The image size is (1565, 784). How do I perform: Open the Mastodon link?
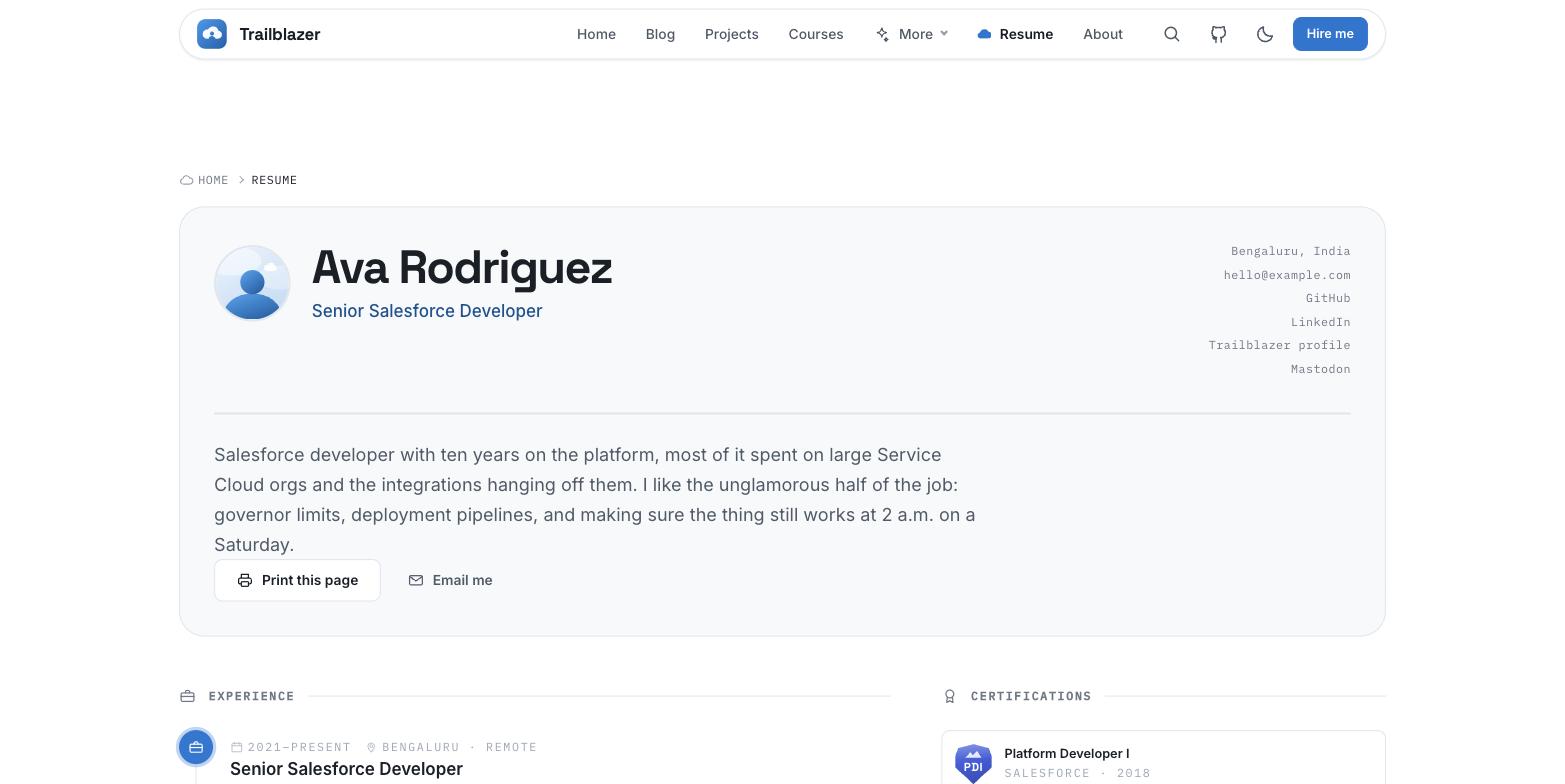tap(1320, 369)
